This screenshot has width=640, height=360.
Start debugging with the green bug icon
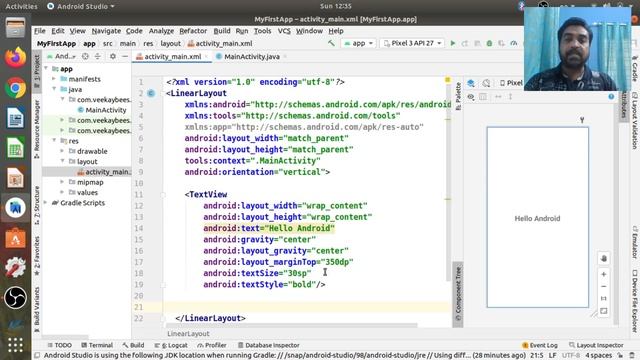coord(489,43)
